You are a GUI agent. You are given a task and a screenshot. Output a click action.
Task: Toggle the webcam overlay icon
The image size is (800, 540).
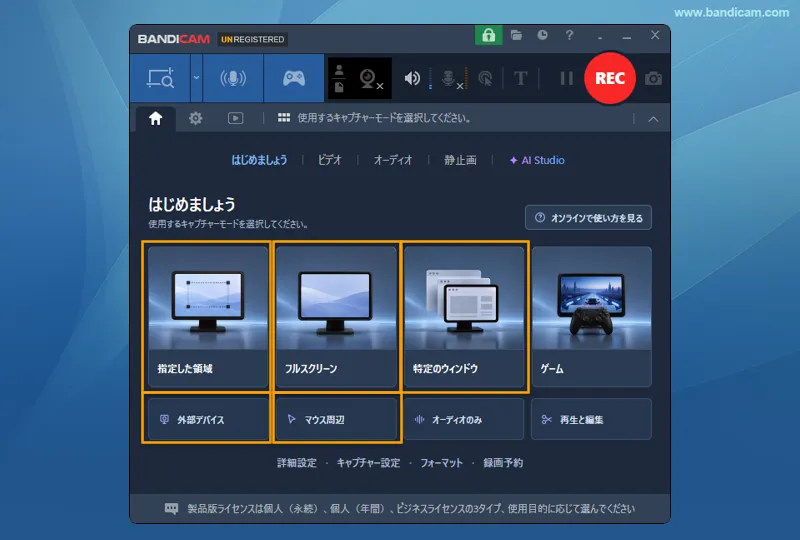(x=371, y=79)
